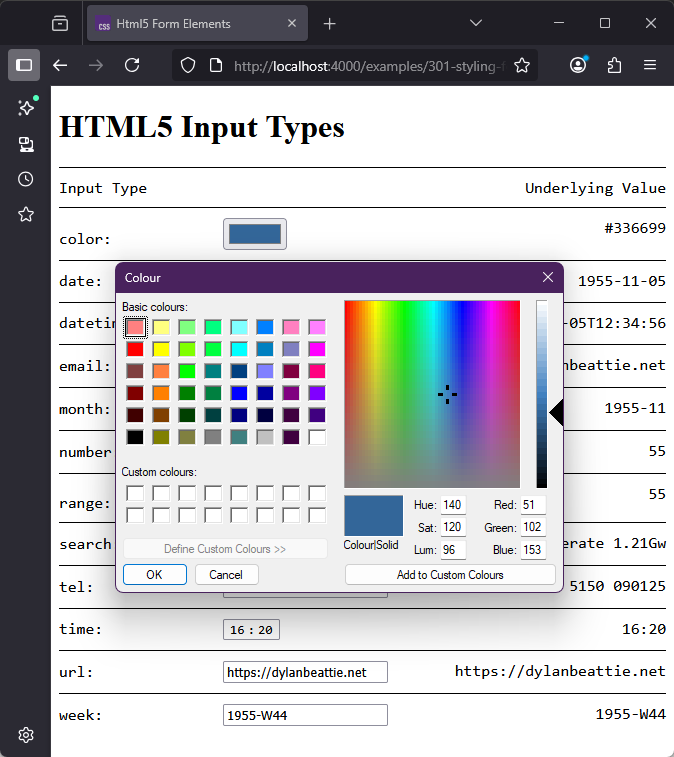Toggle the Firefox sidebar panel

24,65
